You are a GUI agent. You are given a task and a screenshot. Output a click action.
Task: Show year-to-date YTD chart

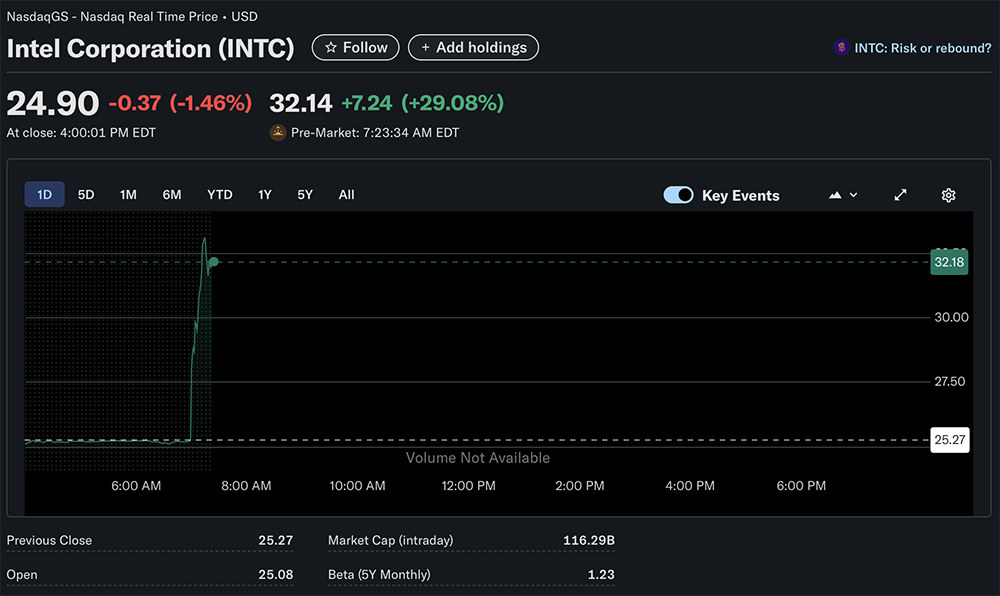click(x=219, y=195)
